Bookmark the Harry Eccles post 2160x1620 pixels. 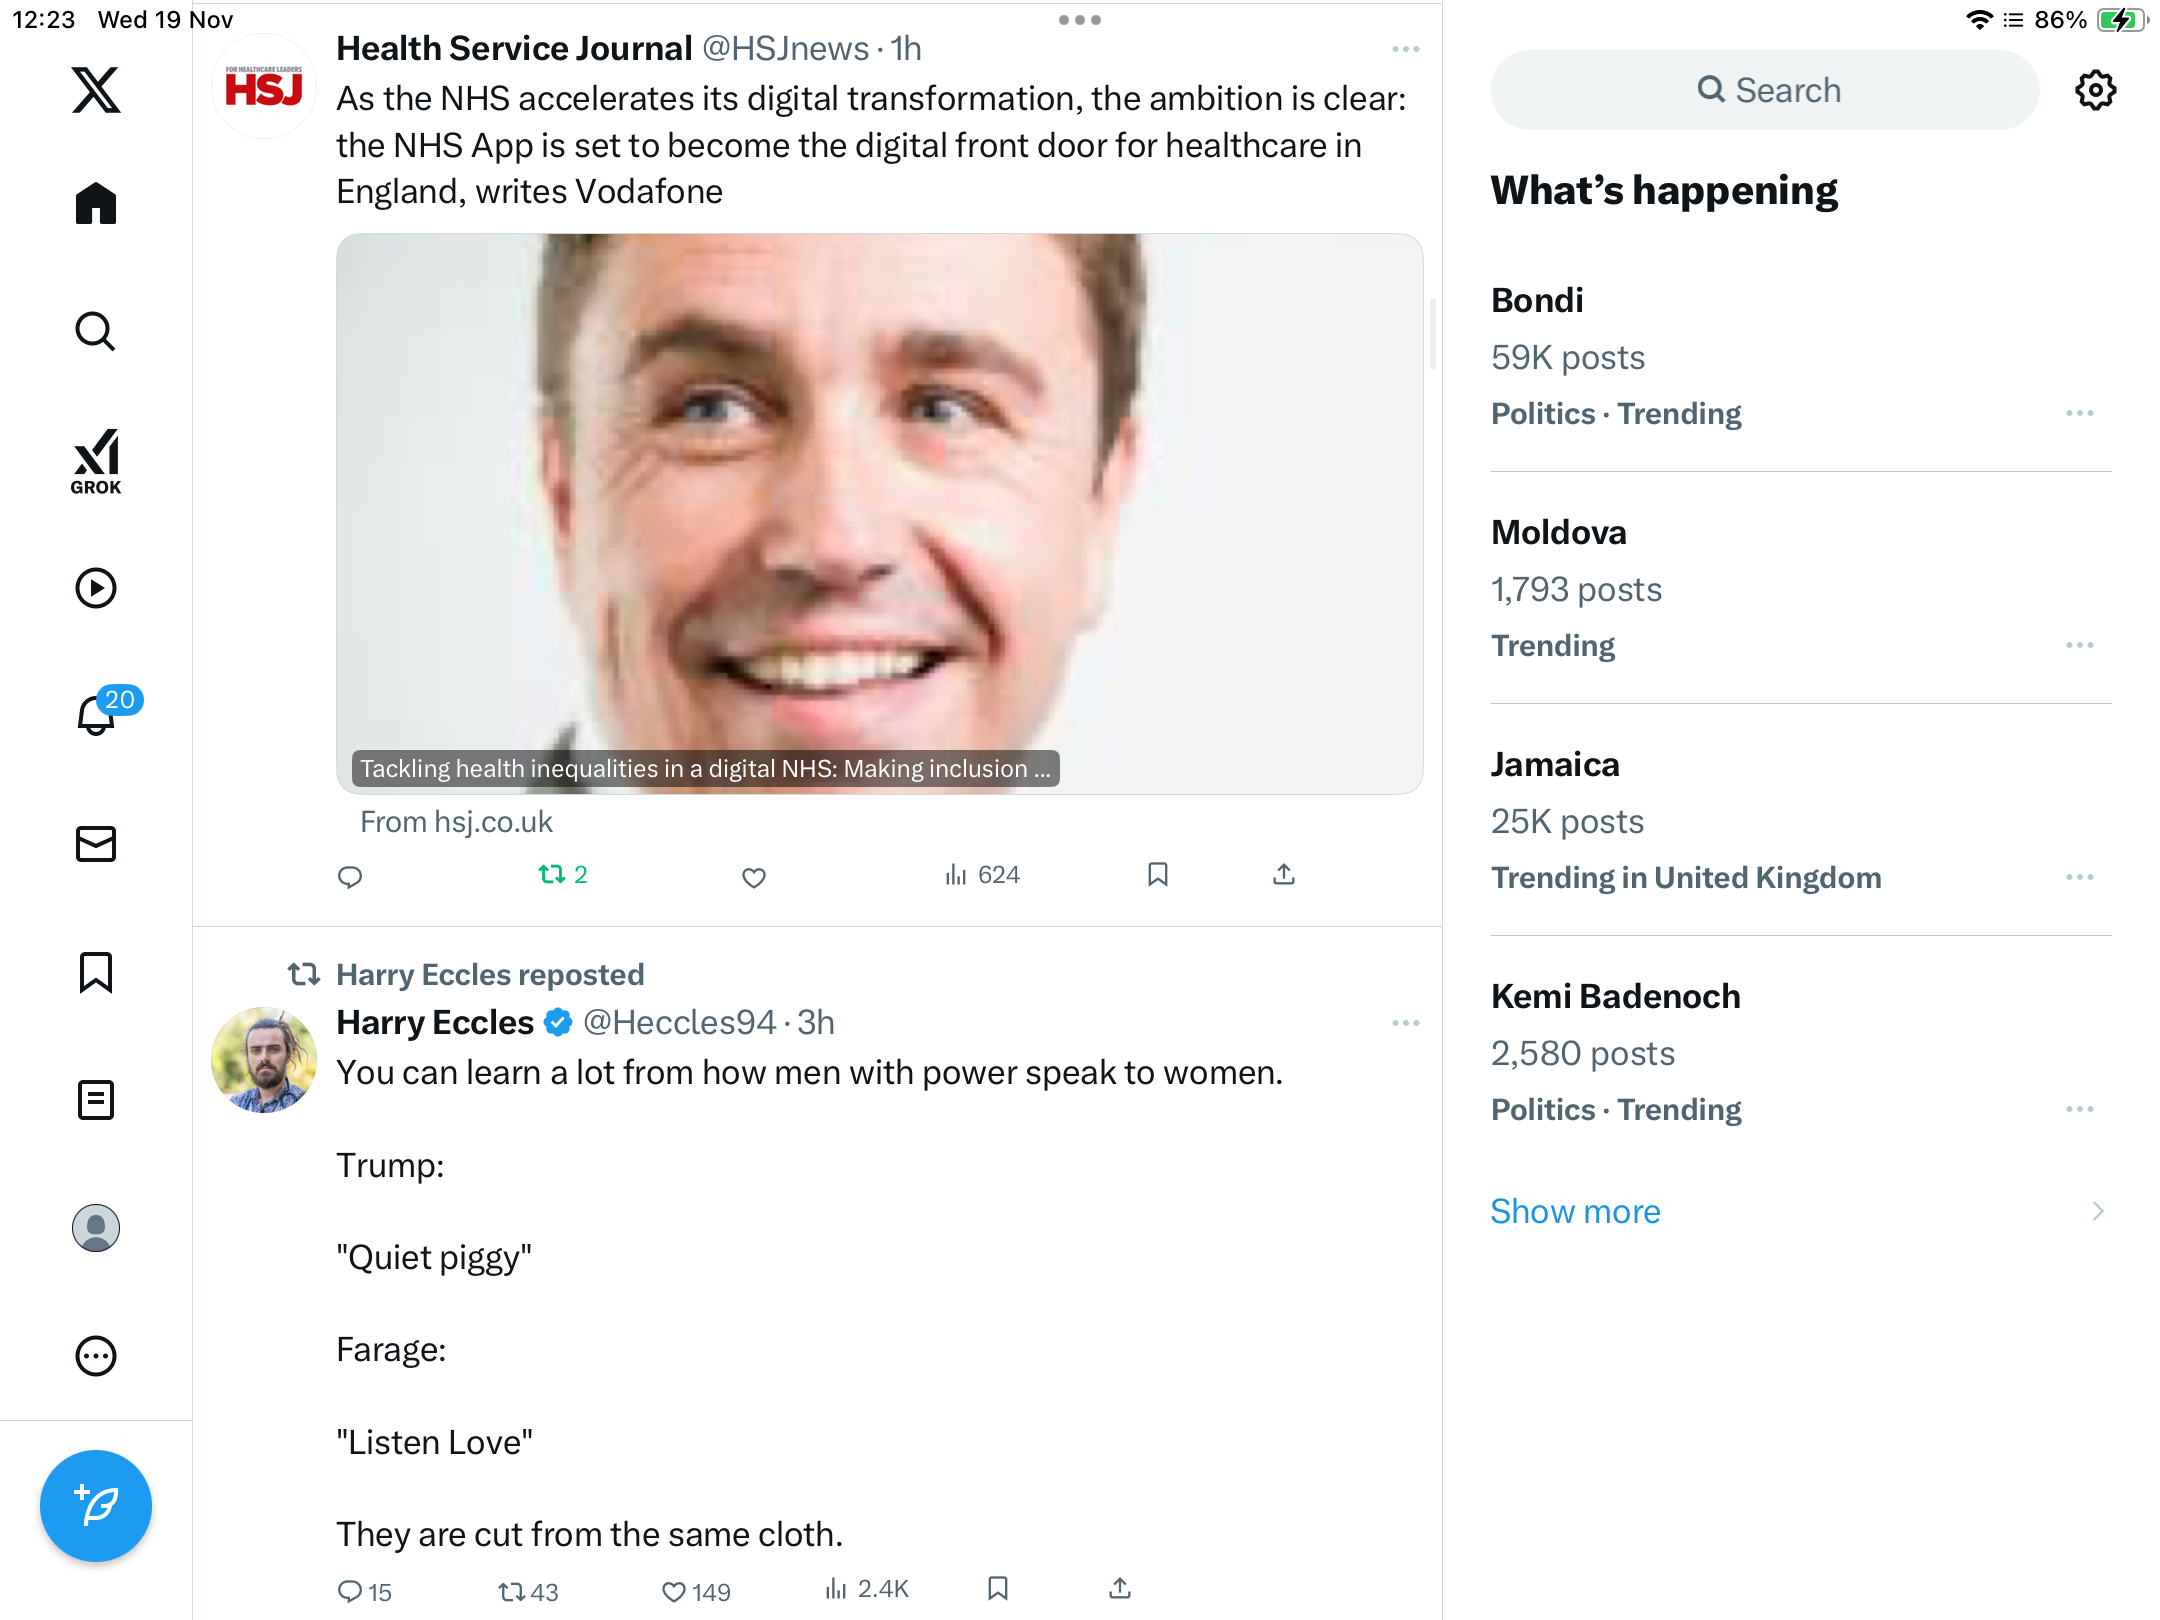coord(997,1589)
